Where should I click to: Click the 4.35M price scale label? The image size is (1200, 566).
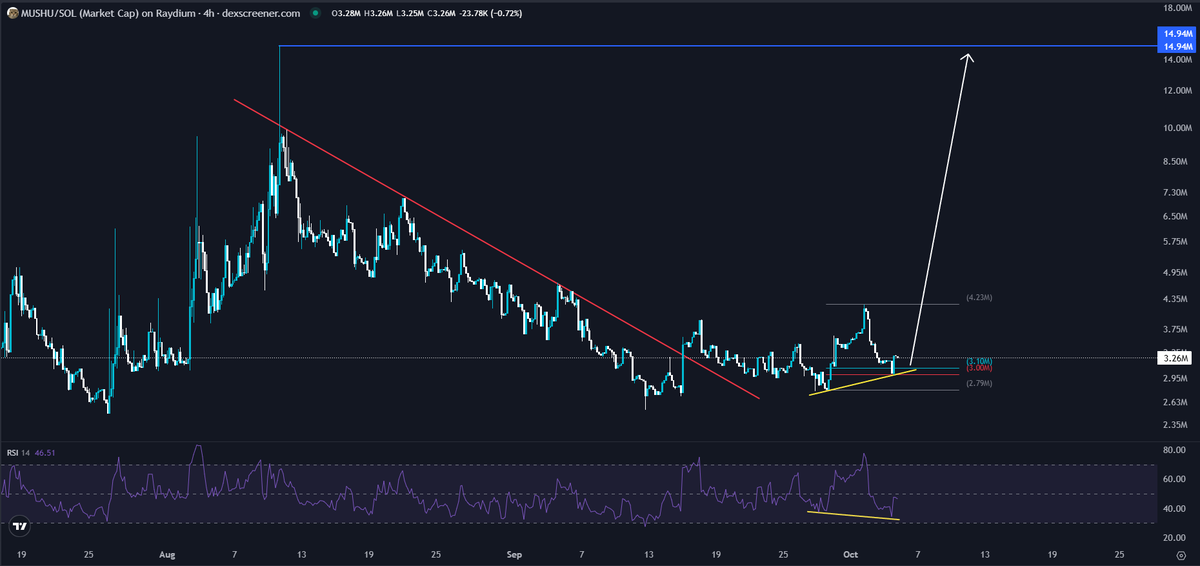pyautogui.click(x=1174, y=299)
